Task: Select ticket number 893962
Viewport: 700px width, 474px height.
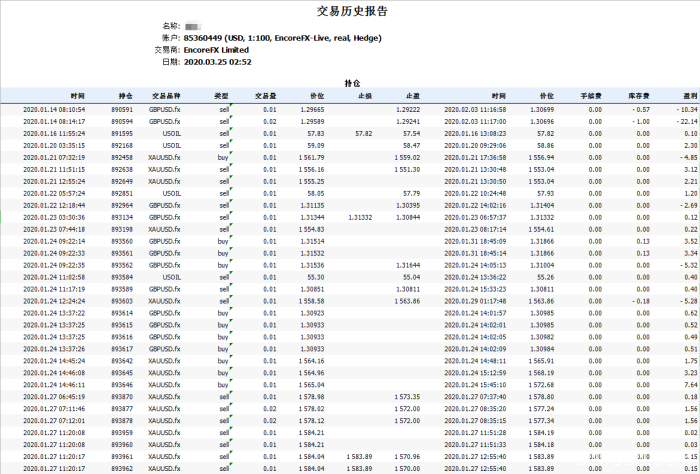Action: pyautogui.click(x=122, y=469)
